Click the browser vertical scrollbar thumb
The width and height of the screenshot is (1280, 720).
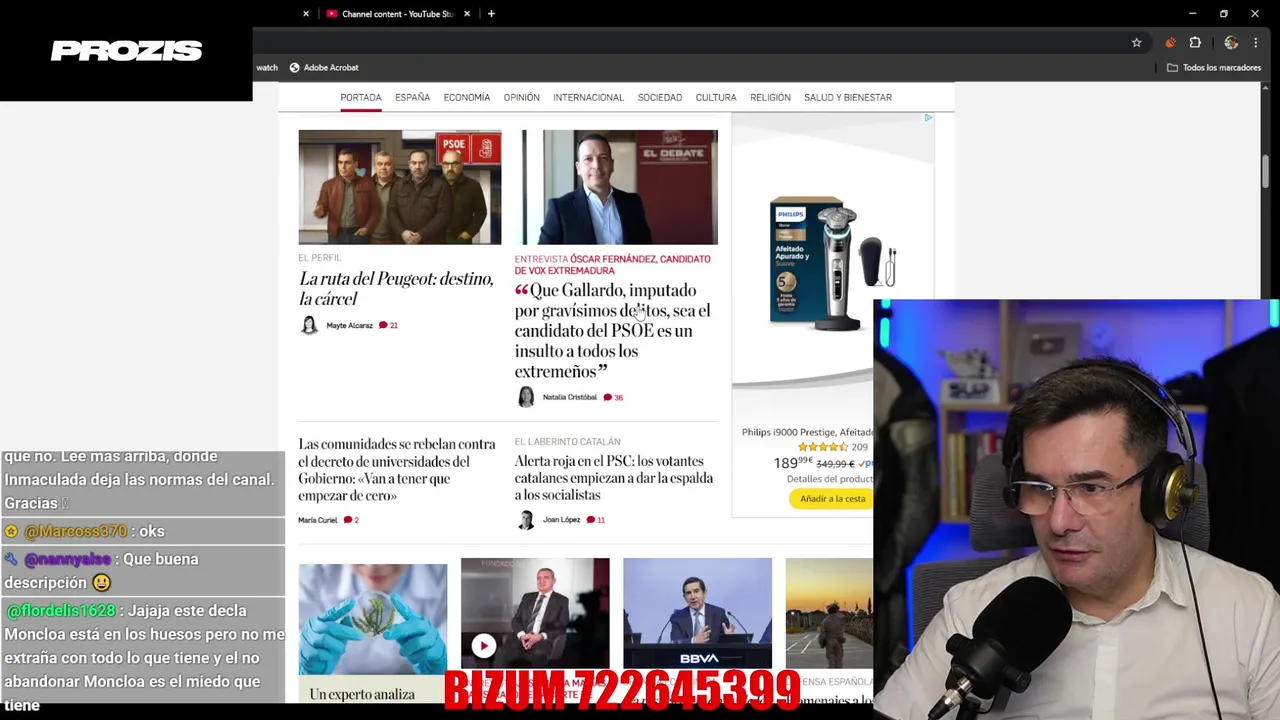point(1264,171)
